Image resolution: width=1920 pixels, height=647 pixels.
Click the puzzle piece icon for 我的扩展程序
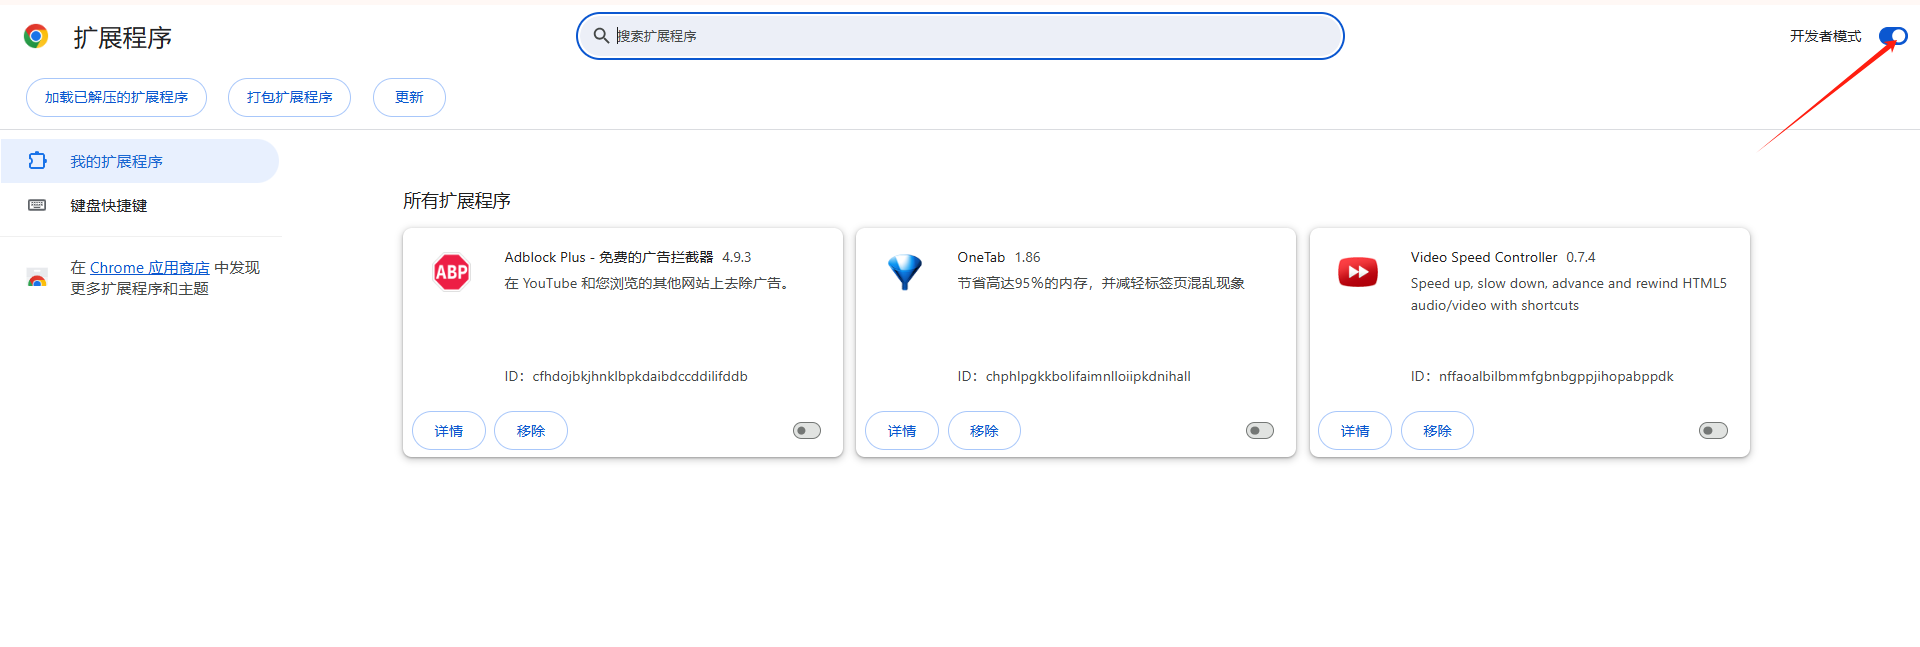37,161
